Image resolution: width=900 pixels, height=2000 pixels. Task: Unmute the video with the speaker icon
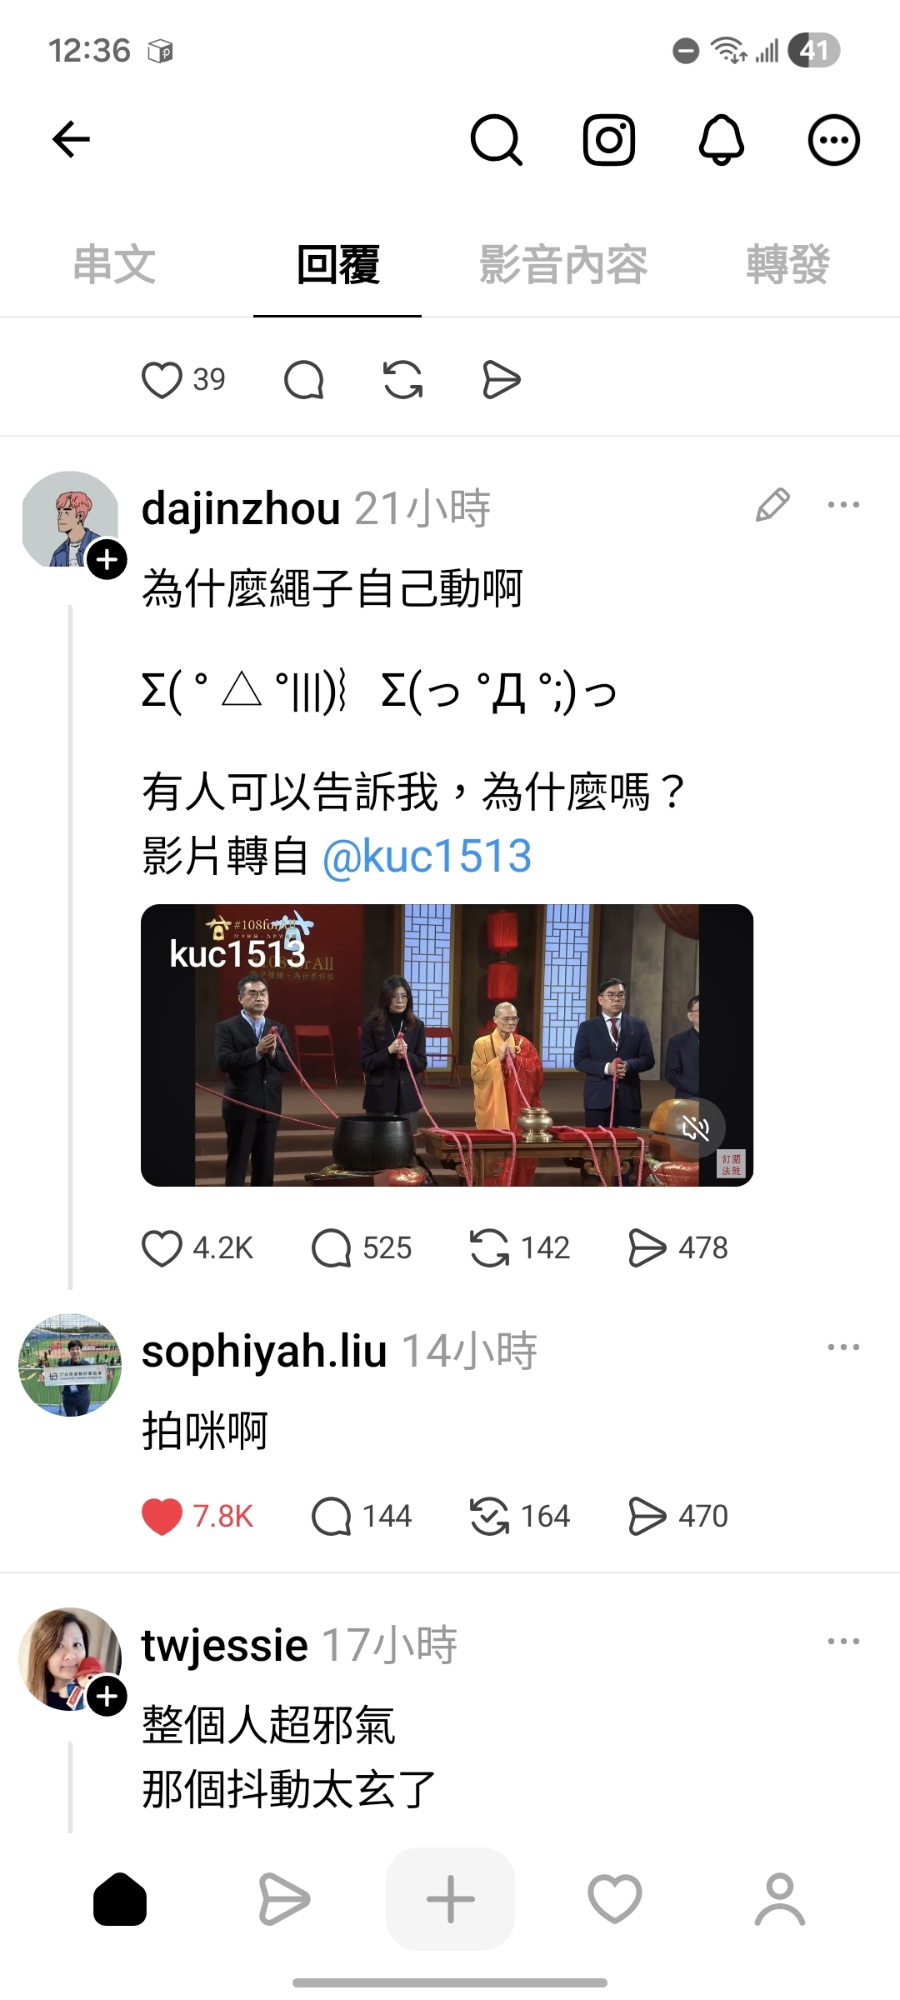tap(695, 1129)
